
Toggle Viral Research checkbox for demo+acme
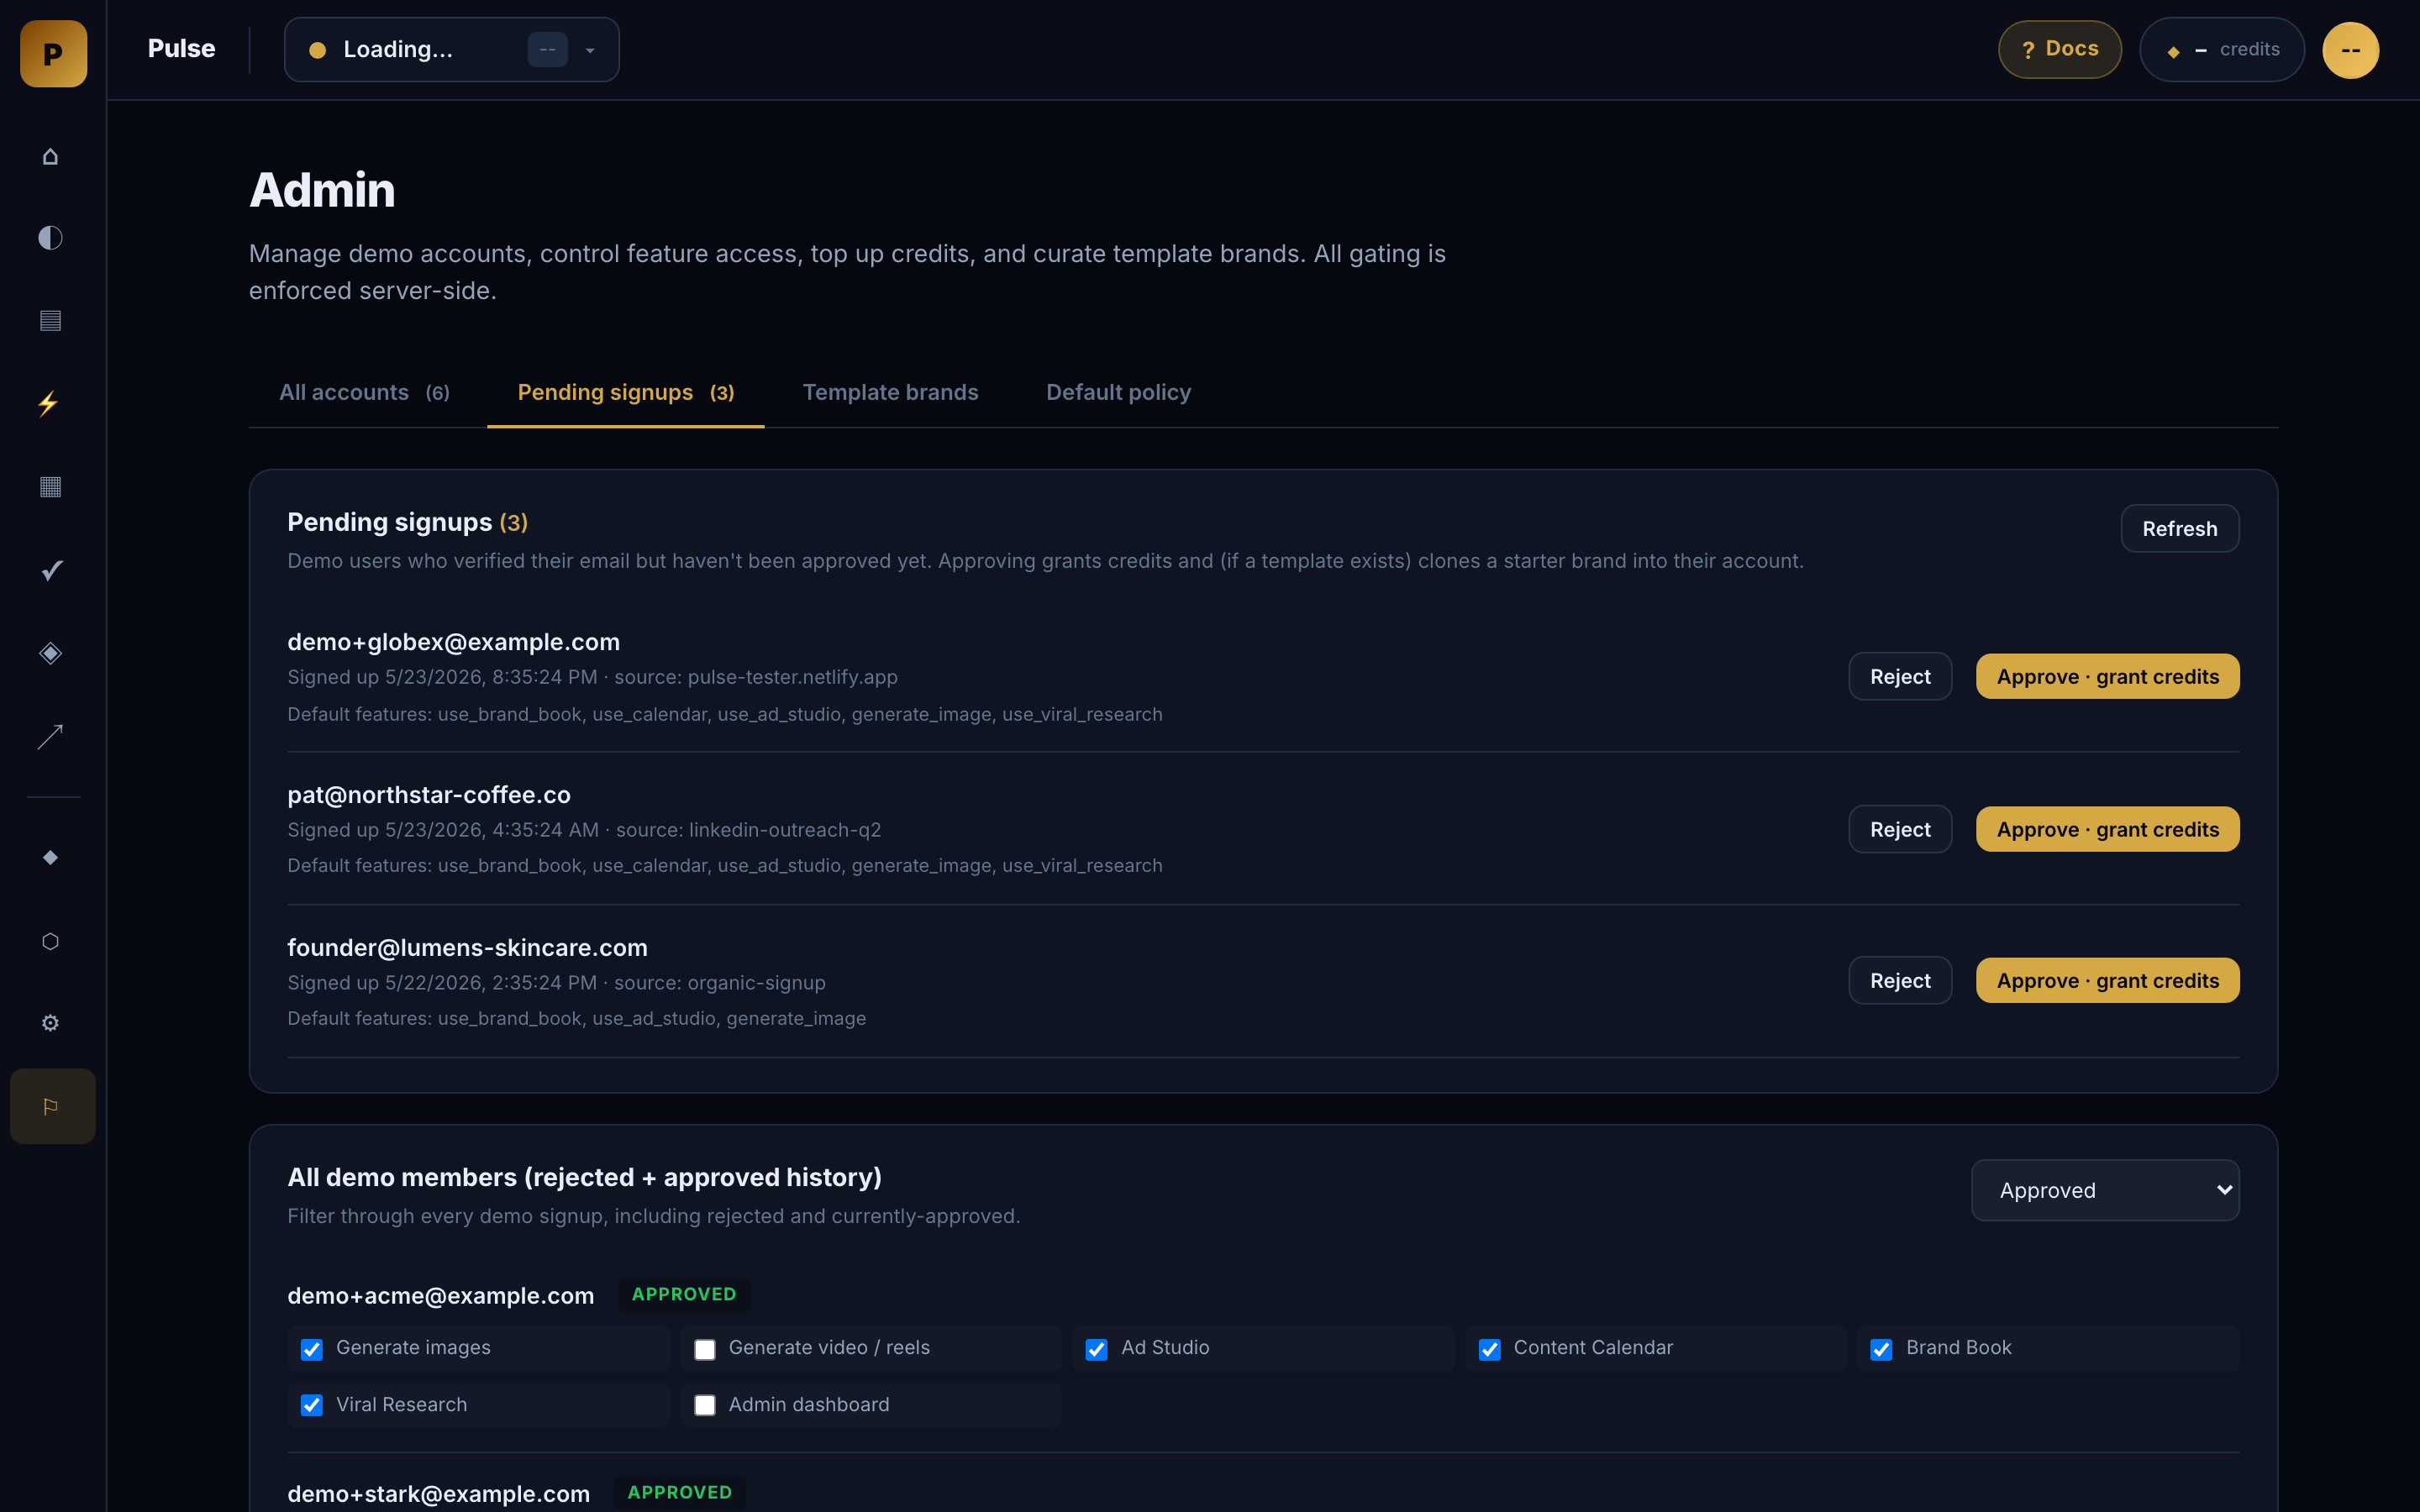(x=312, y=1405)
